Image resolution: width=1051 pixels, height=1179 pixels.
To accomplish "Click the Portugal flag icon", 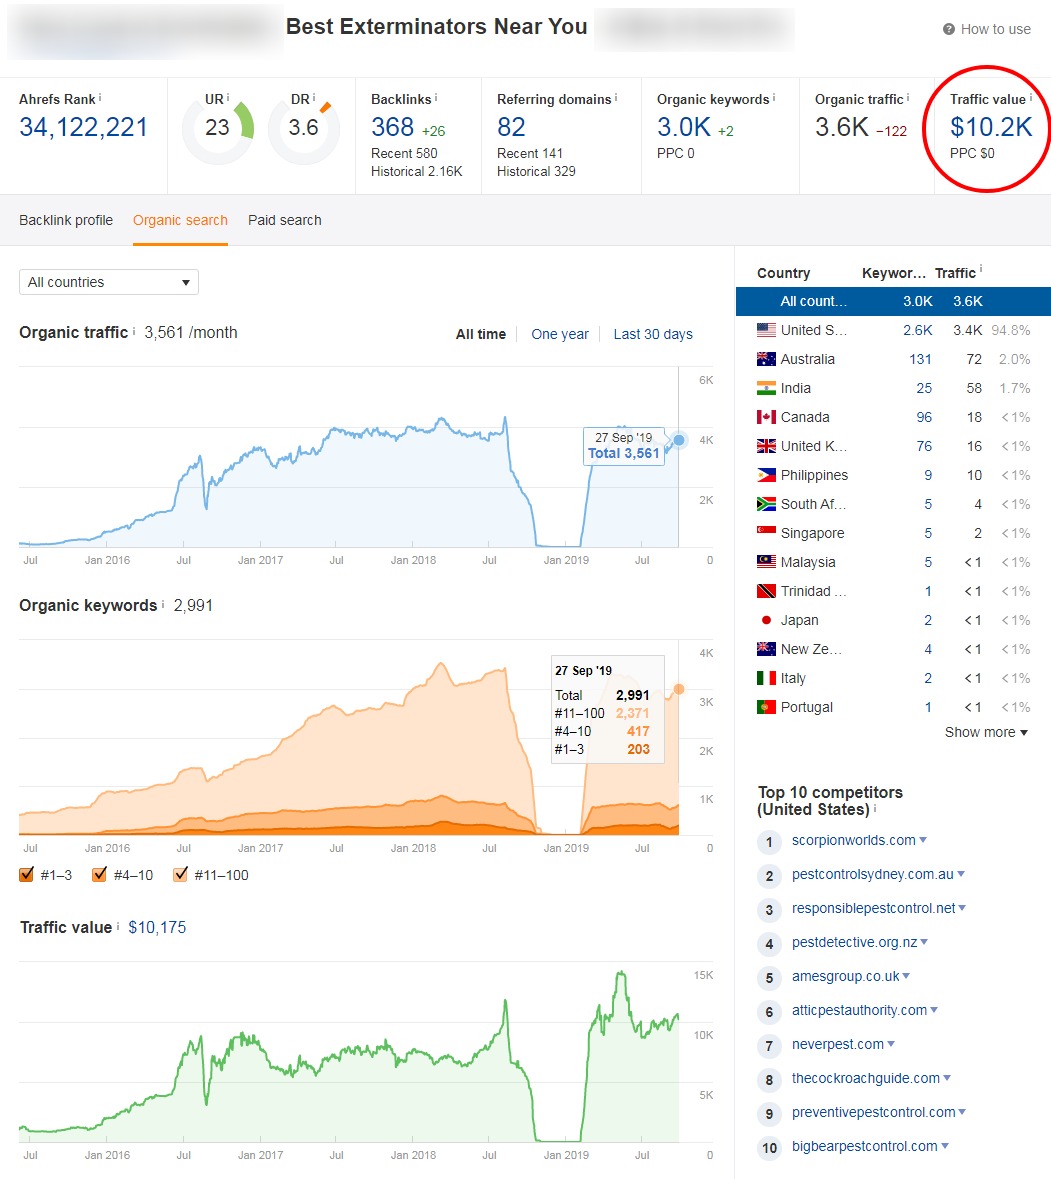I will point(766,707).
